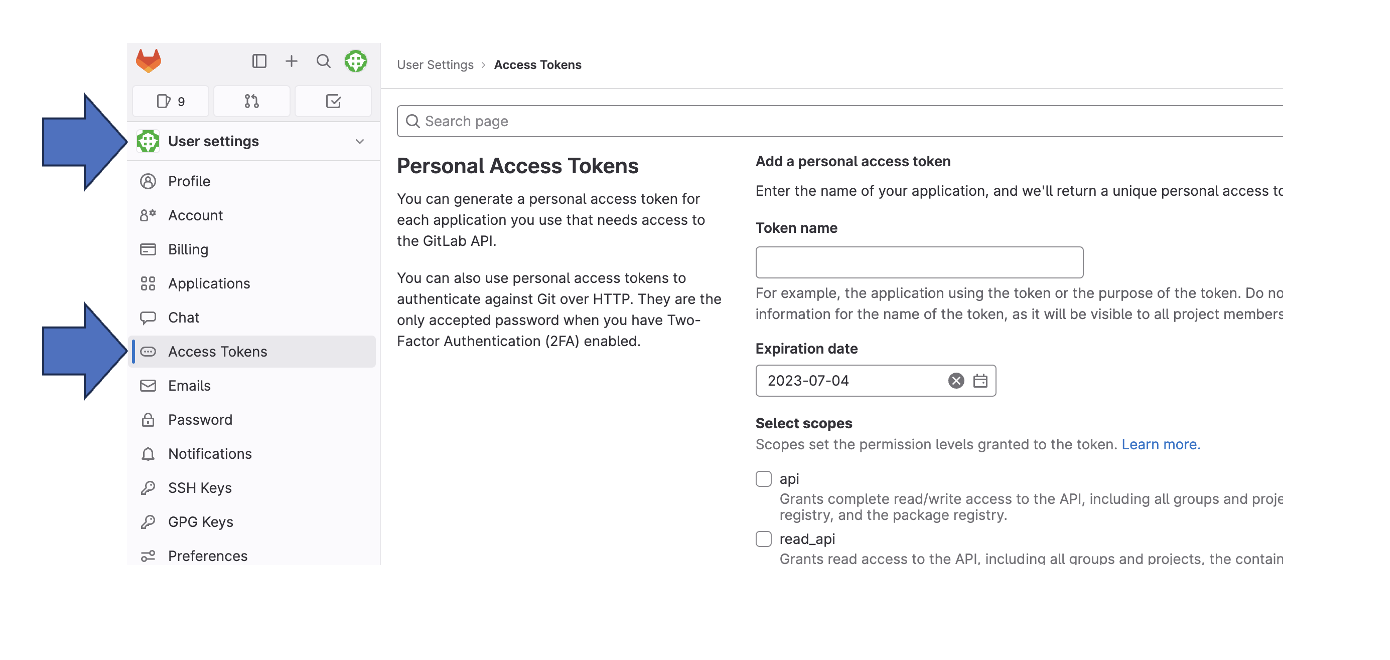The image size is (1390, 660).
Task: Click the GitLab fox logo
Action: tap(148, 61)
